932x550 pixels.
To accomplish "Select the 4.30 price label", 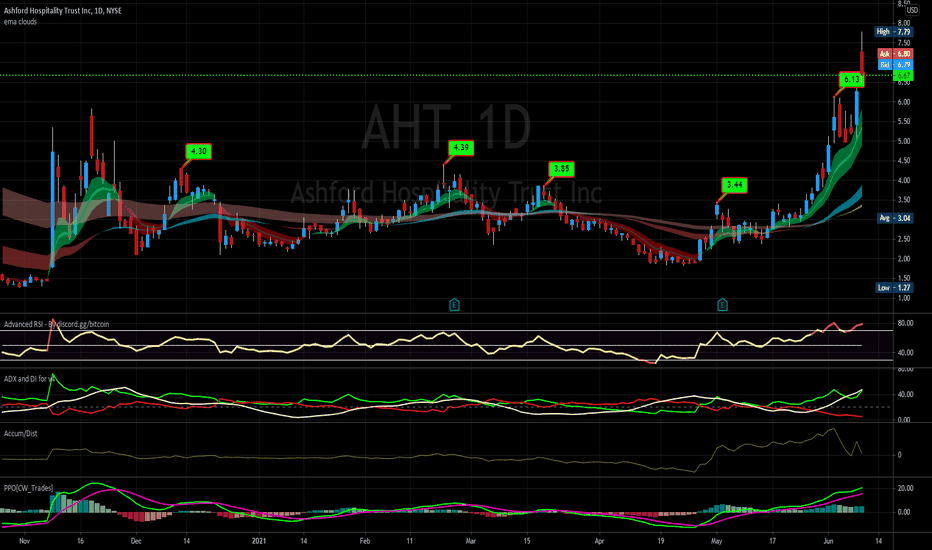I will tap(199, 152).
